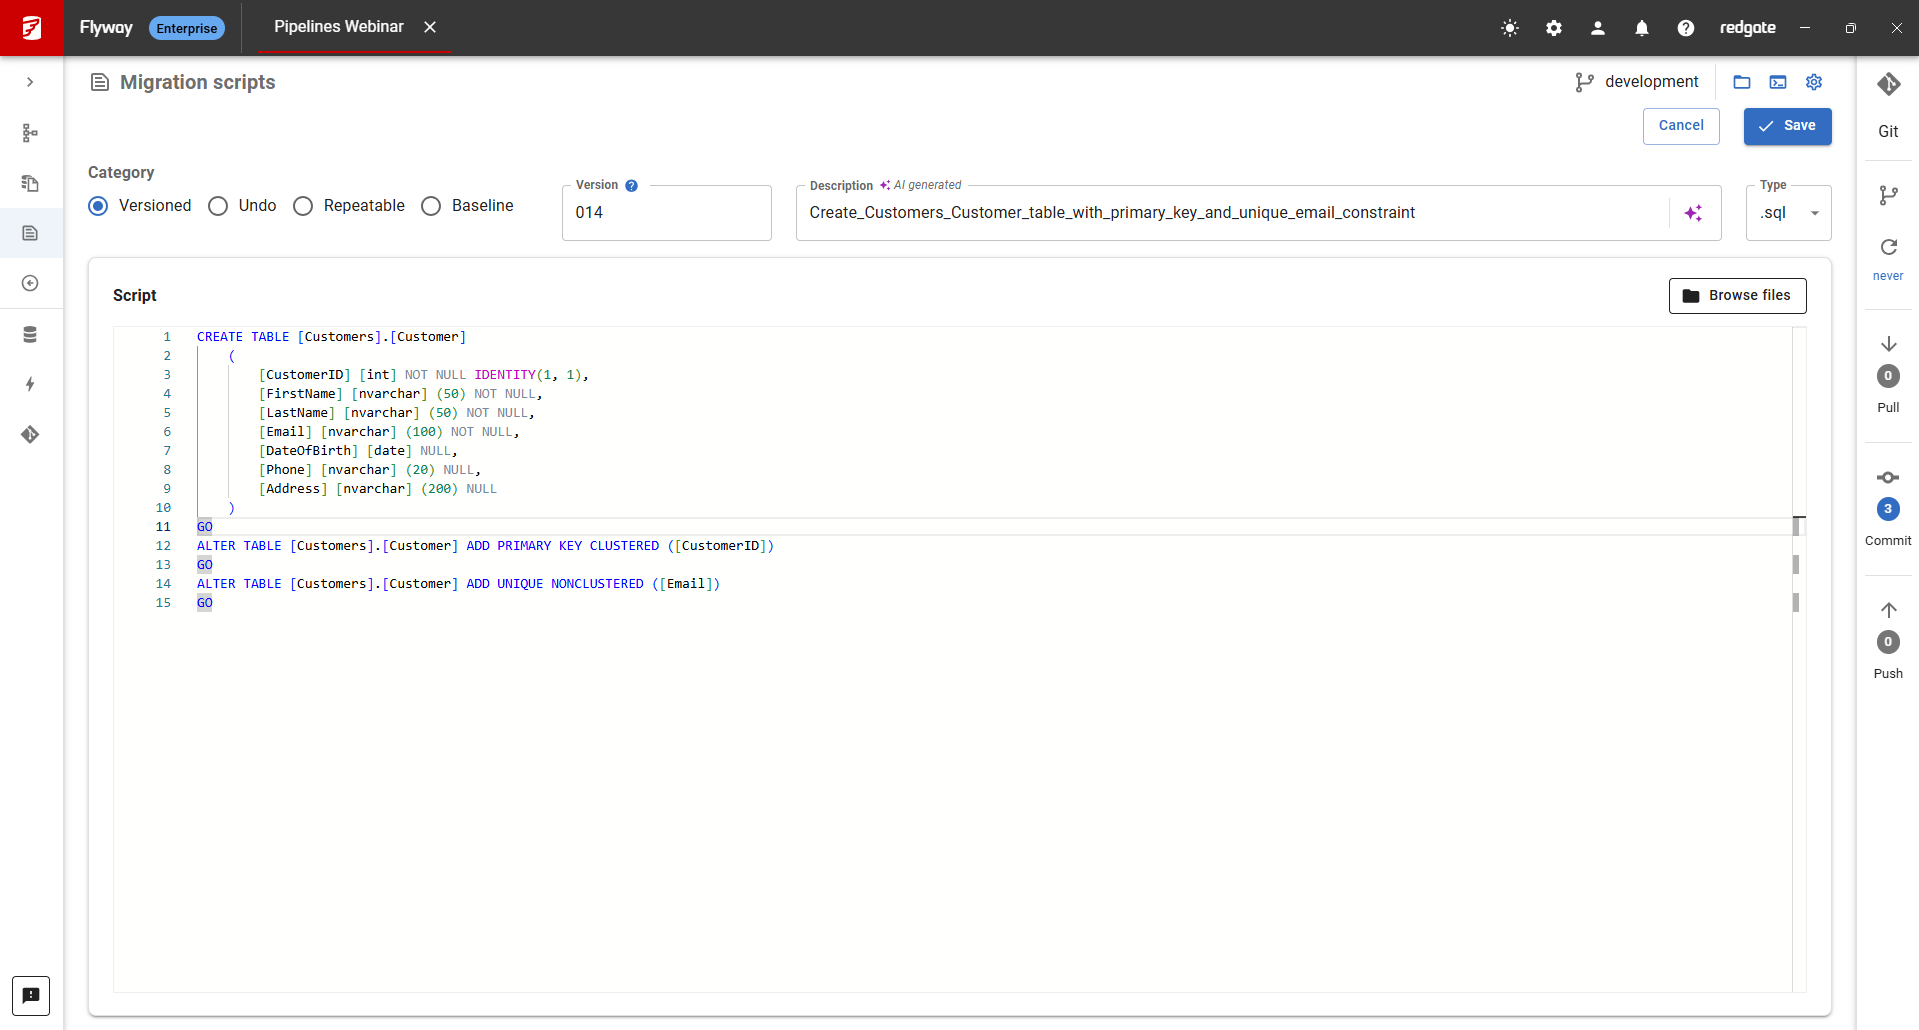Viewport: 1919px width, 1030px height.
Task: Click the Git diamond icon in right panel
Action: (1888, 85)
